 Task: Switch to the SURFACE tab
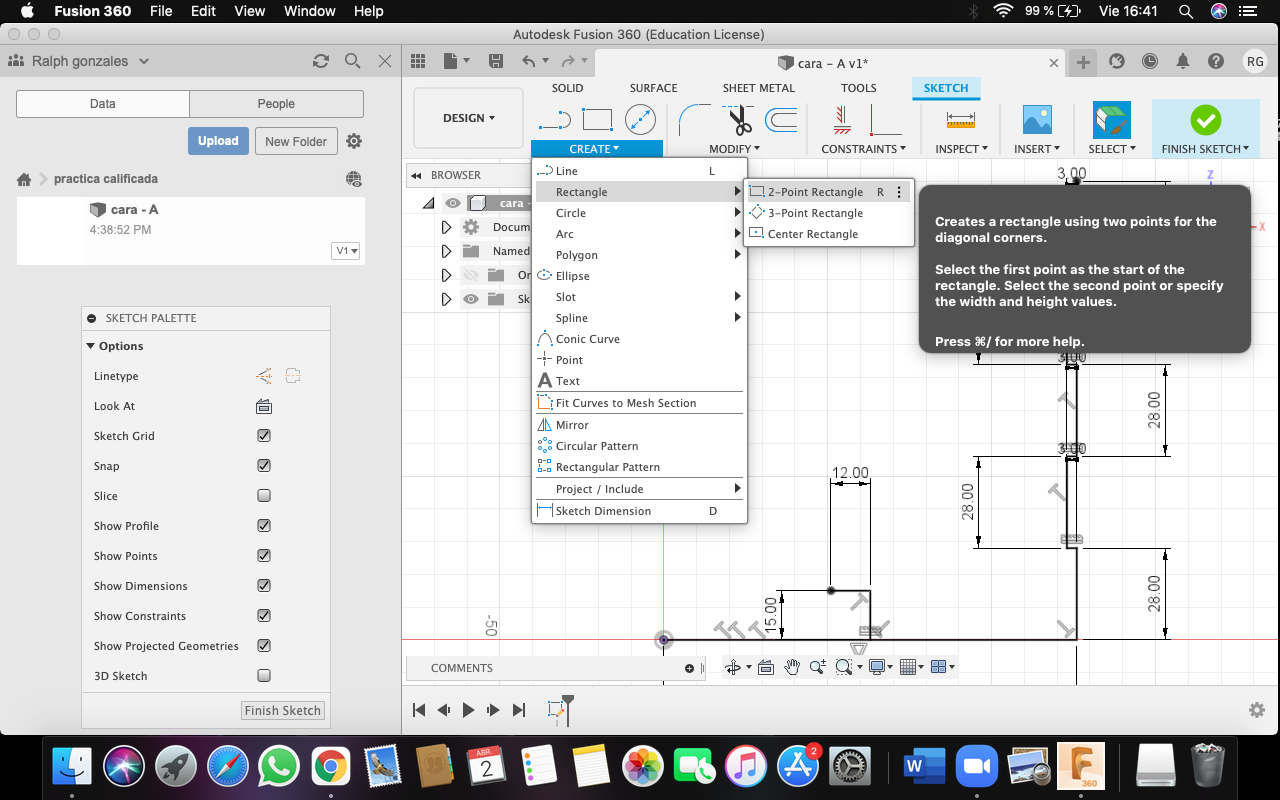[653, 88]
